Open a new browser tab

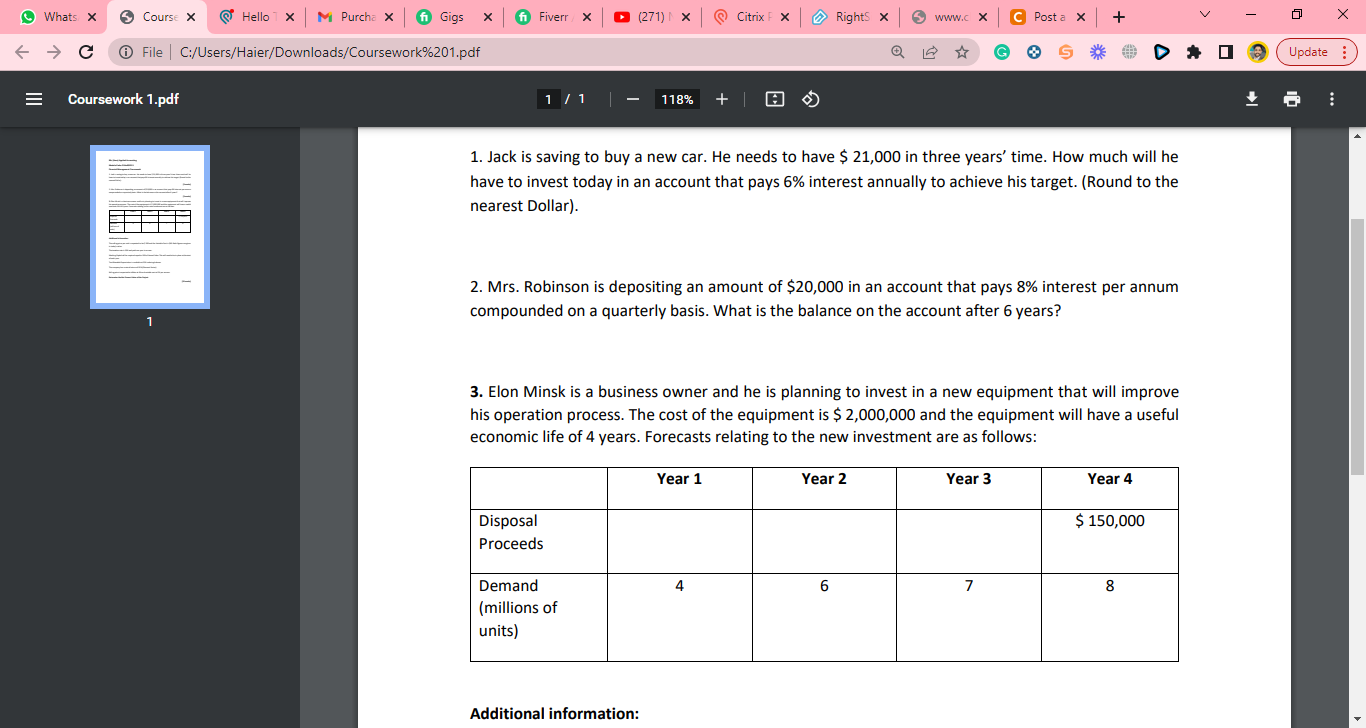pyautogui.click(x=1119, y=16)
